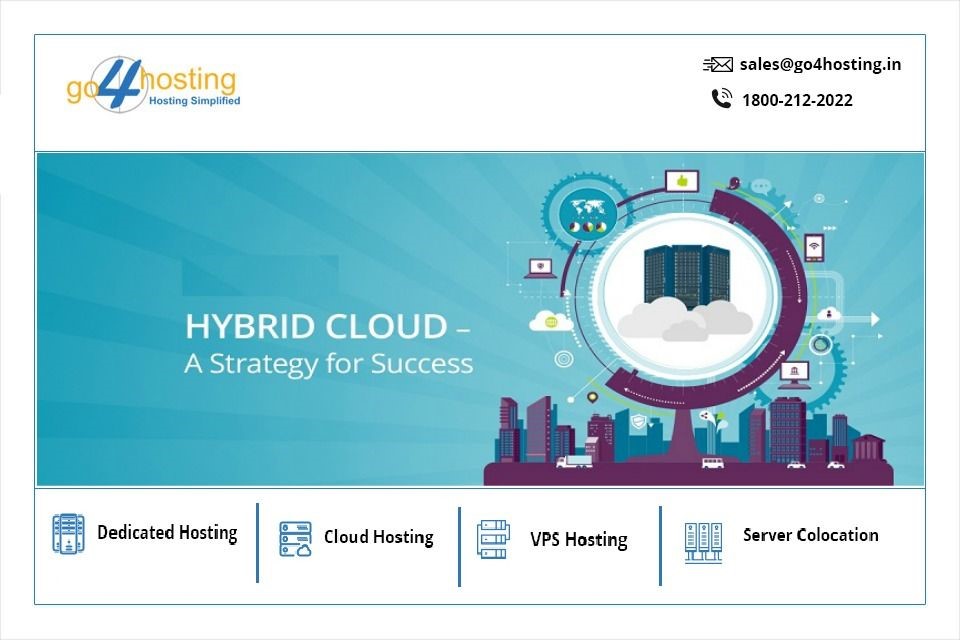Click the email envelope icon
This screenshot has height=640, width=960.
click(718, 64)
